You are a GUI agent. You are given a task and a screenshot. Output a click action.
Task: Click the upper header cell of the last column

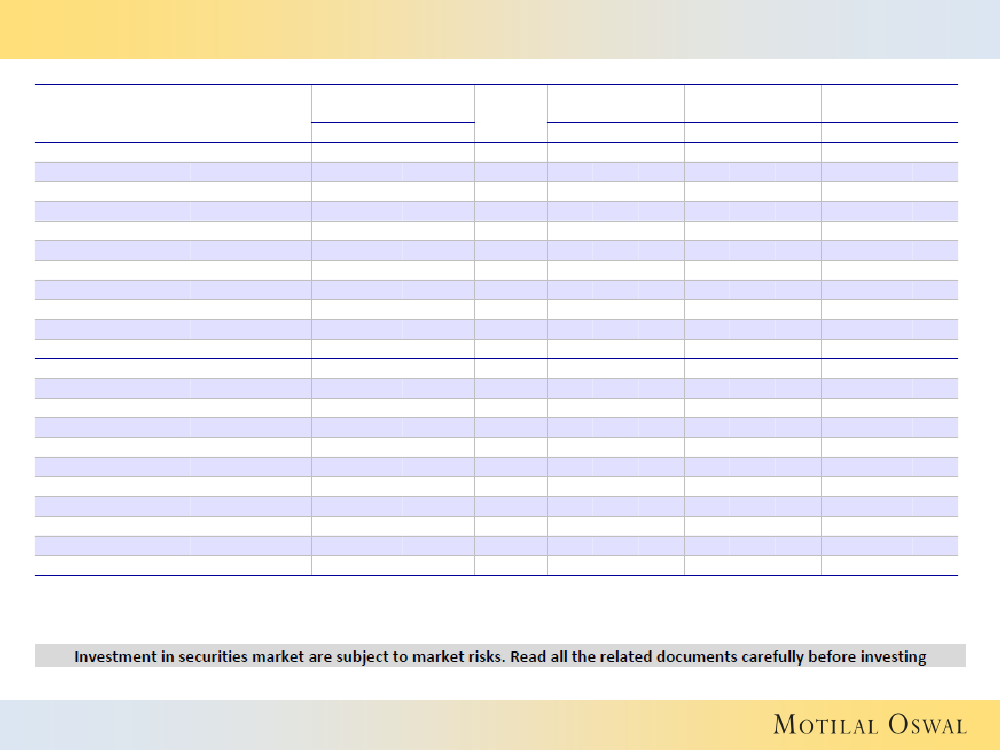(889, 104)
